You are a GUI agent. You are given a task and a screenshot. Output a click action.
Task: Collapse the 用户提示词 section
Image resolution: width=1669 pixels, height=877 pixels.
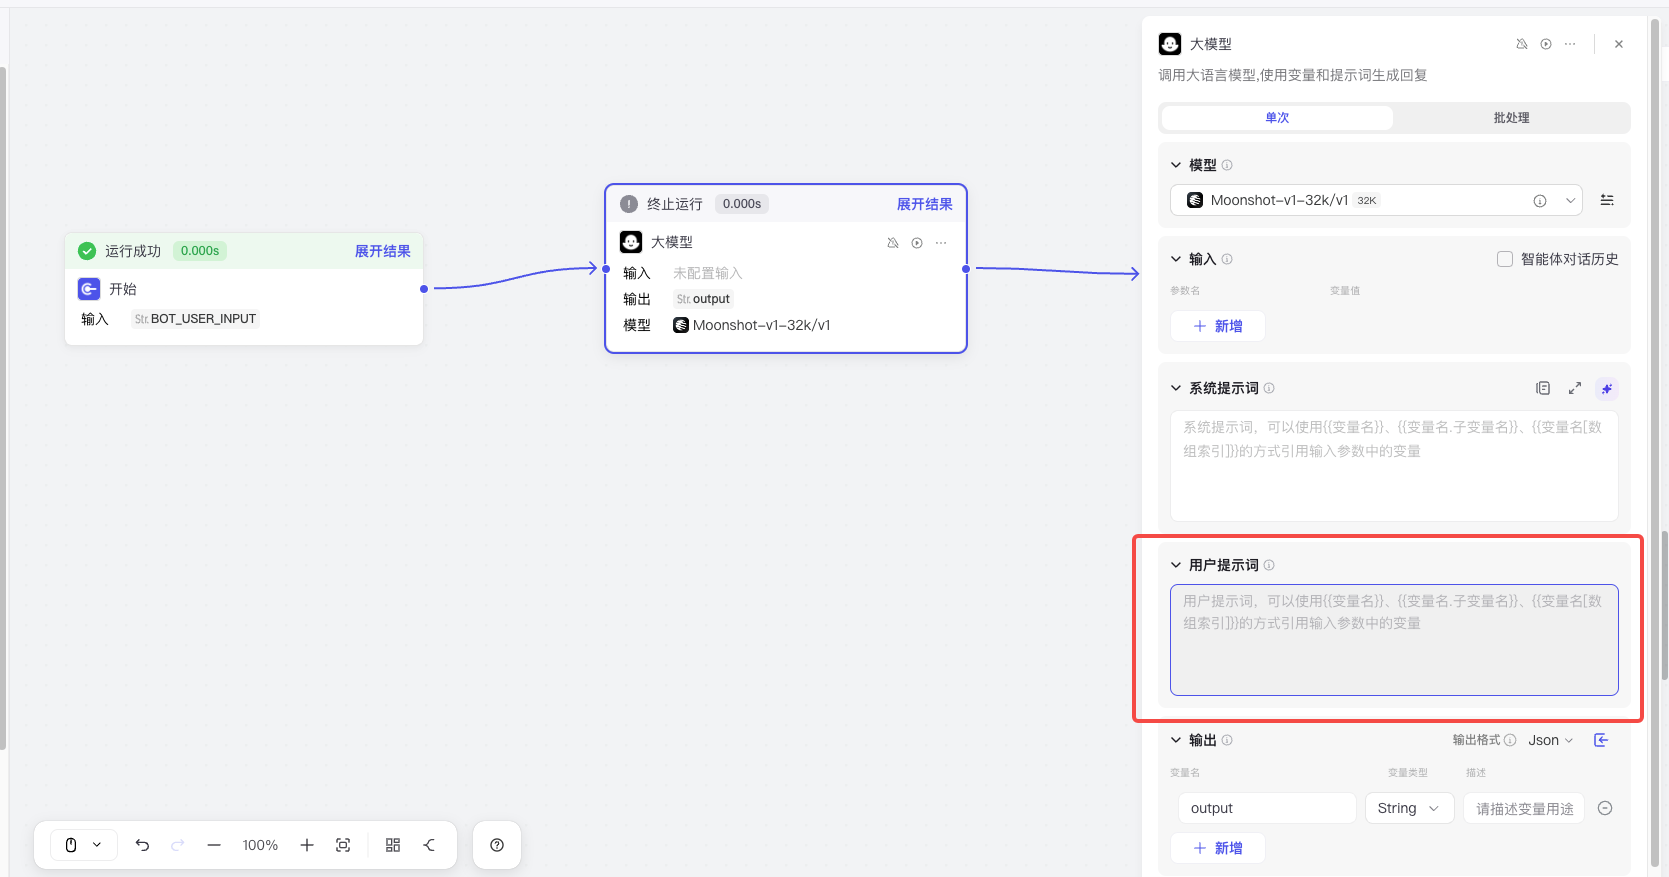pos(1176,565)
